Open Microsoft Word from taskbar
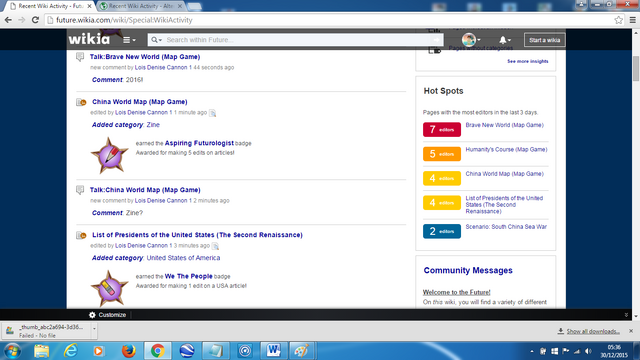 click(x=273, y=351)
